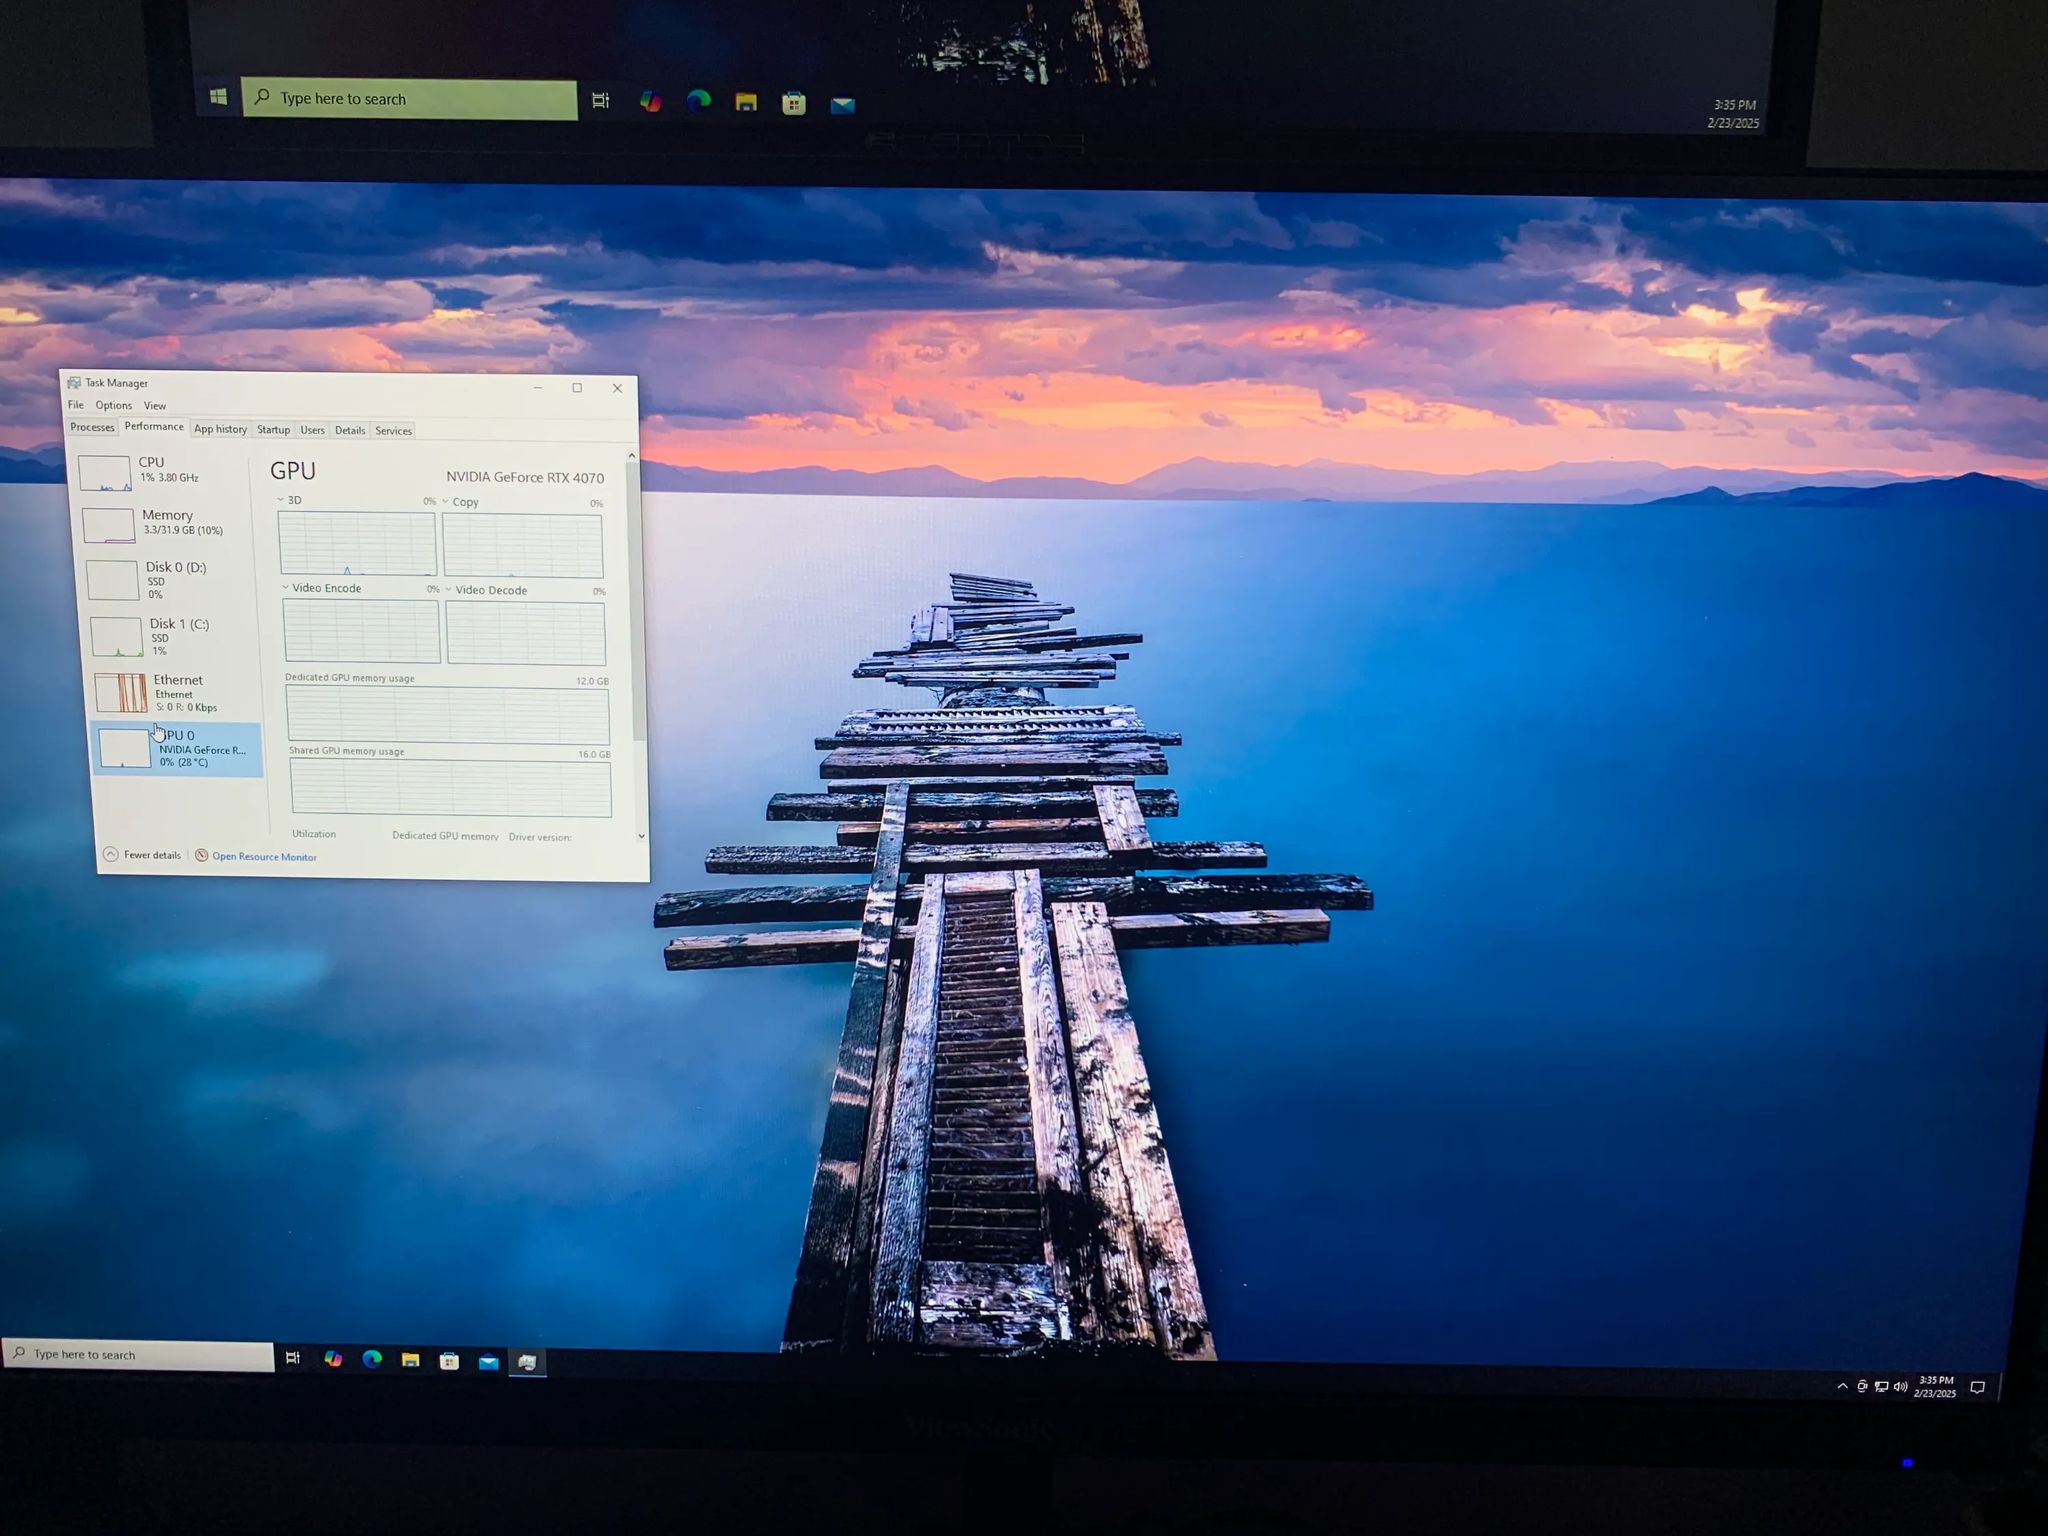Viewport: 2048px width, 1536px height.
Task: Open Resource Monitor link
Action: pyautogui.click(x=264, y=857)
